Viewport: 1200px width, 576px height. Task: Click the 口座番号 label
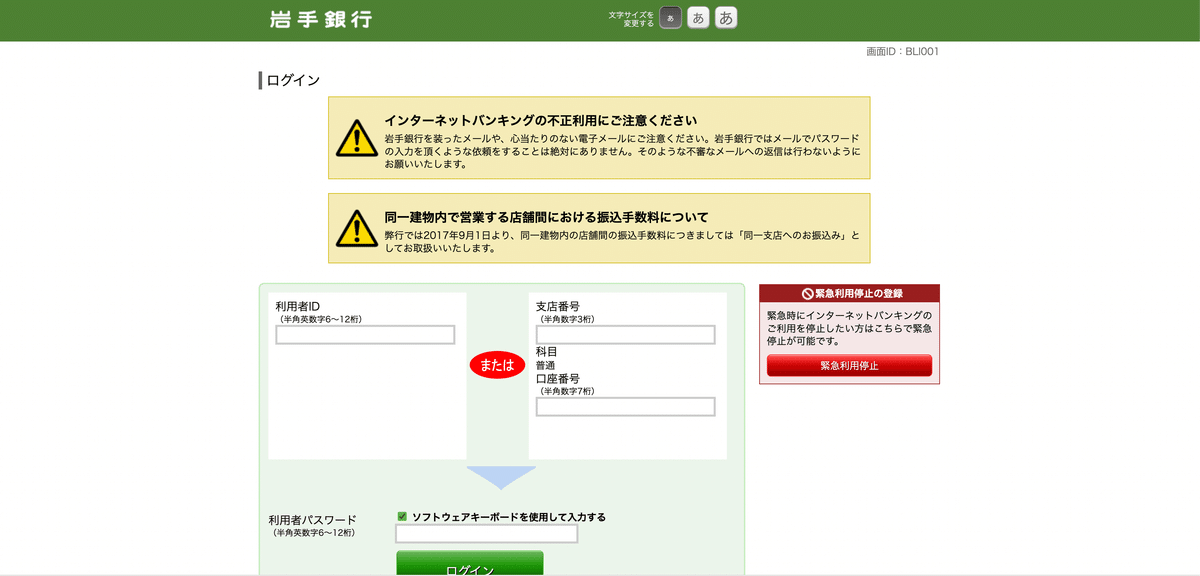[558, 379]
